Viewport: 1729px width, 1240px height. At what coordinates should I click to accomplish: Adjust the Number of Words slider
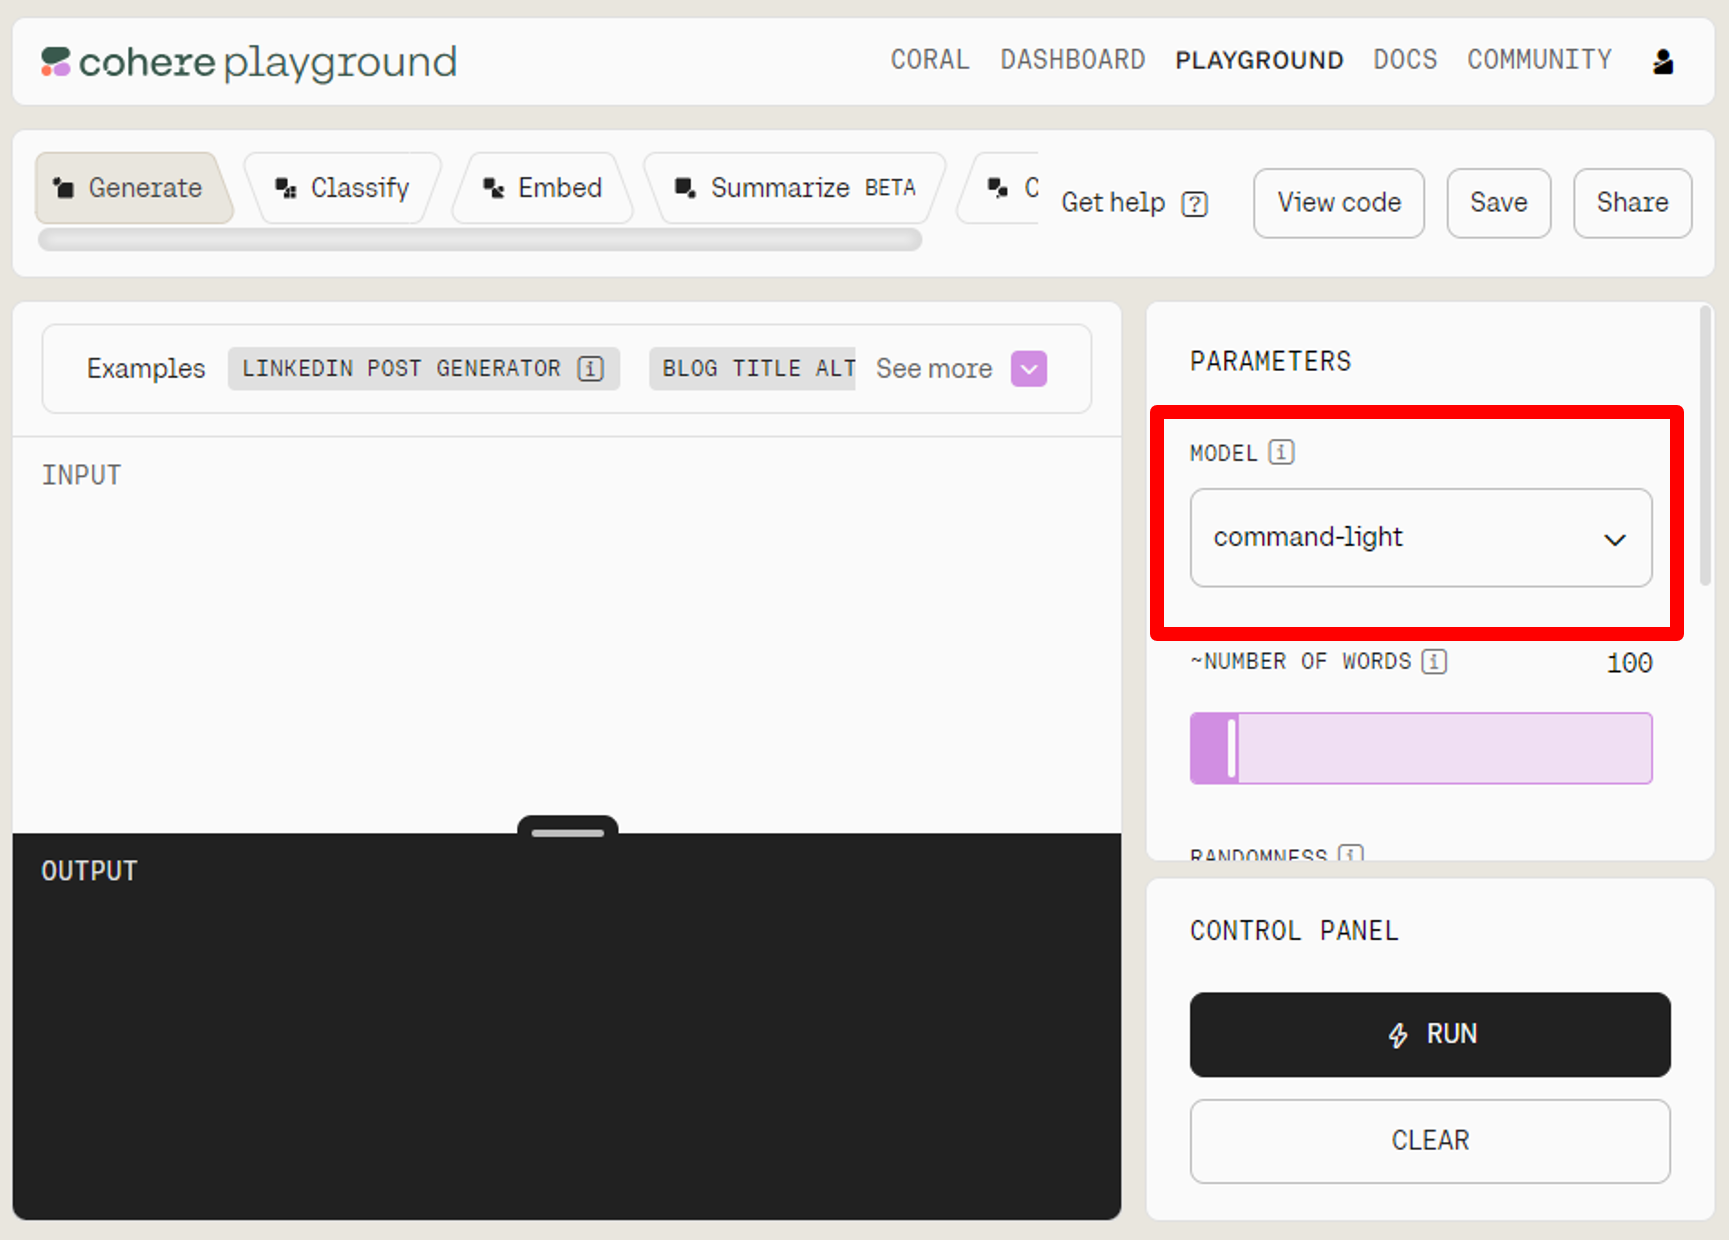(1420, 748)
